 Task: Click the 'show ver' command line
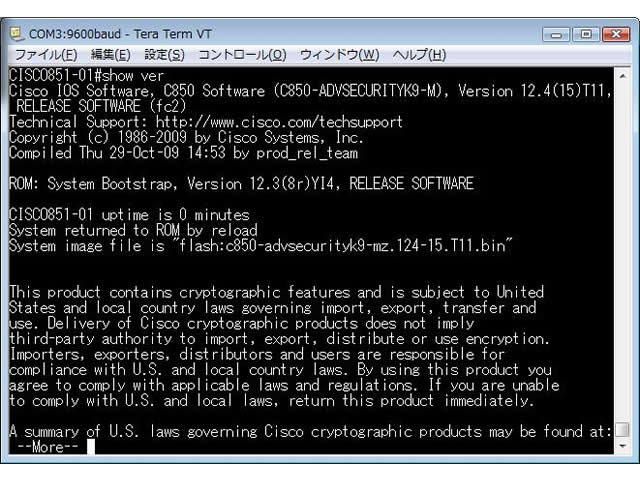87,76
